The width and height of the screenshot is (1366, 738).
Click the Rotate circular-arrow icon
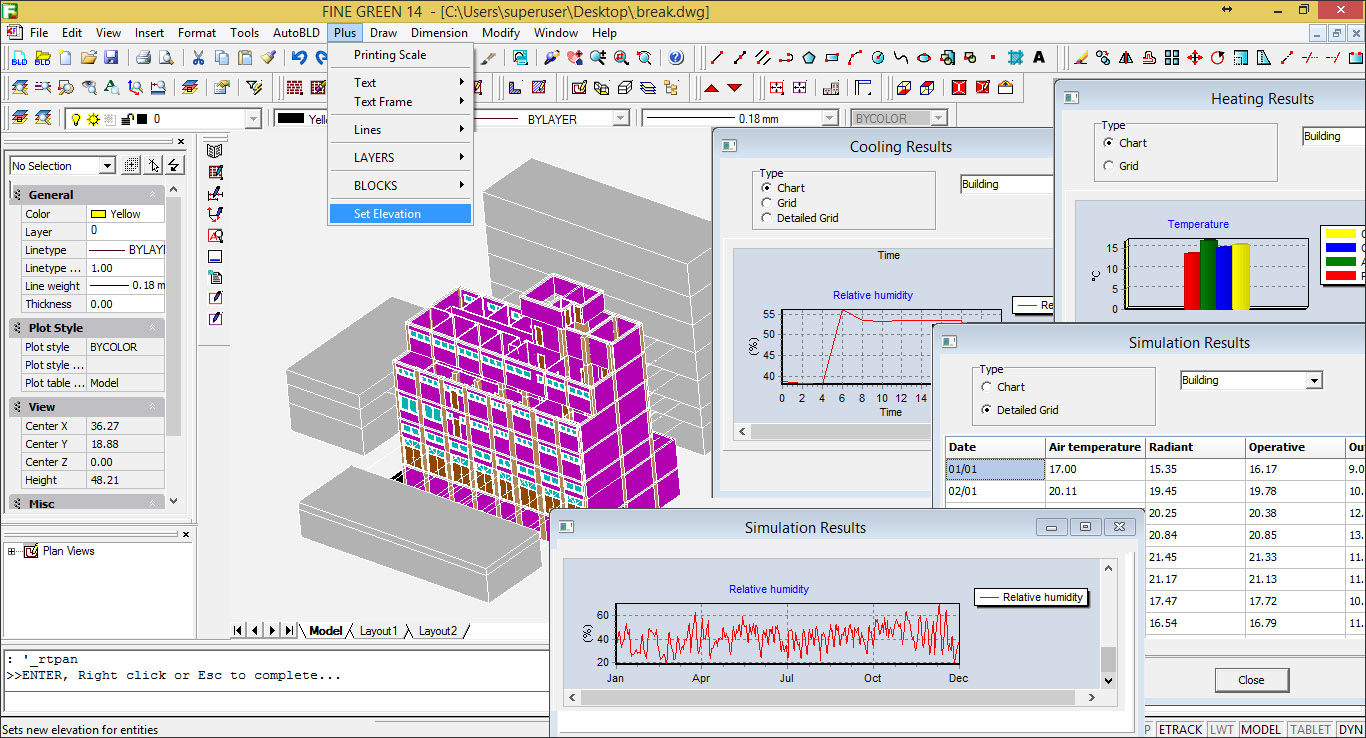pos(1218,57)
